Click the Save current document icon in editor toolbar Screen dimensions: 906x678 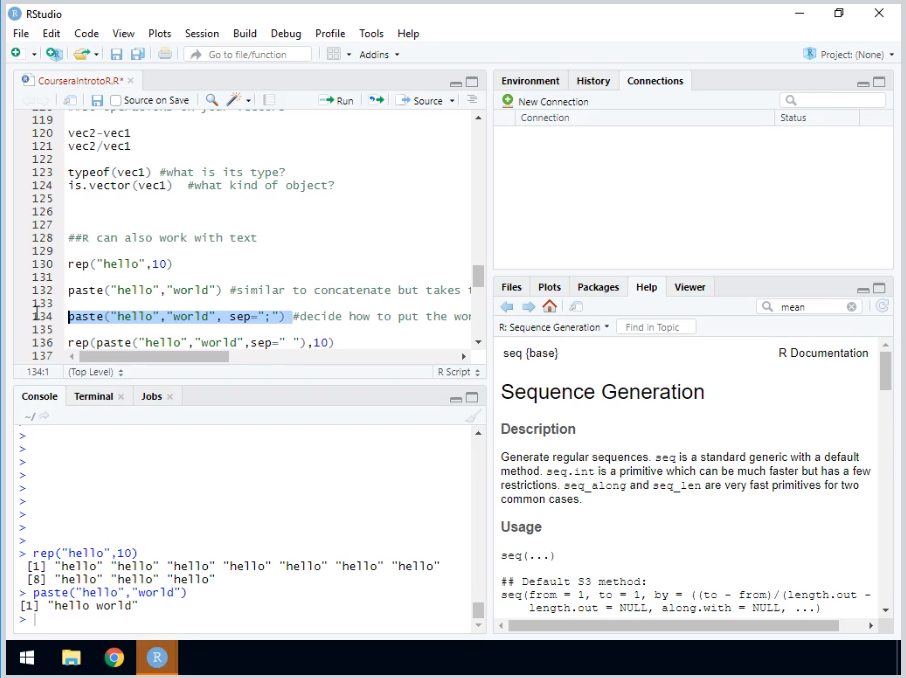(x=97, y=100)
